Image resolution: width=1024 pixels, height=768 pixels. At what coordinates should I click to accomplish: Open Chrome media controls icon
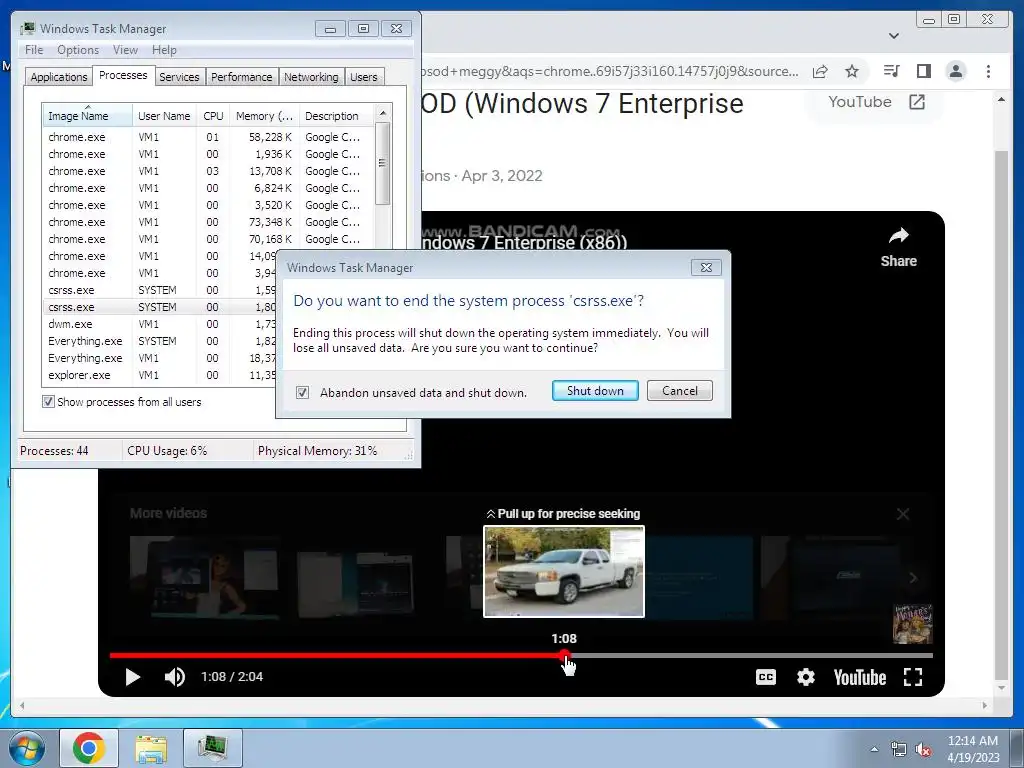[x=891, y=71]
